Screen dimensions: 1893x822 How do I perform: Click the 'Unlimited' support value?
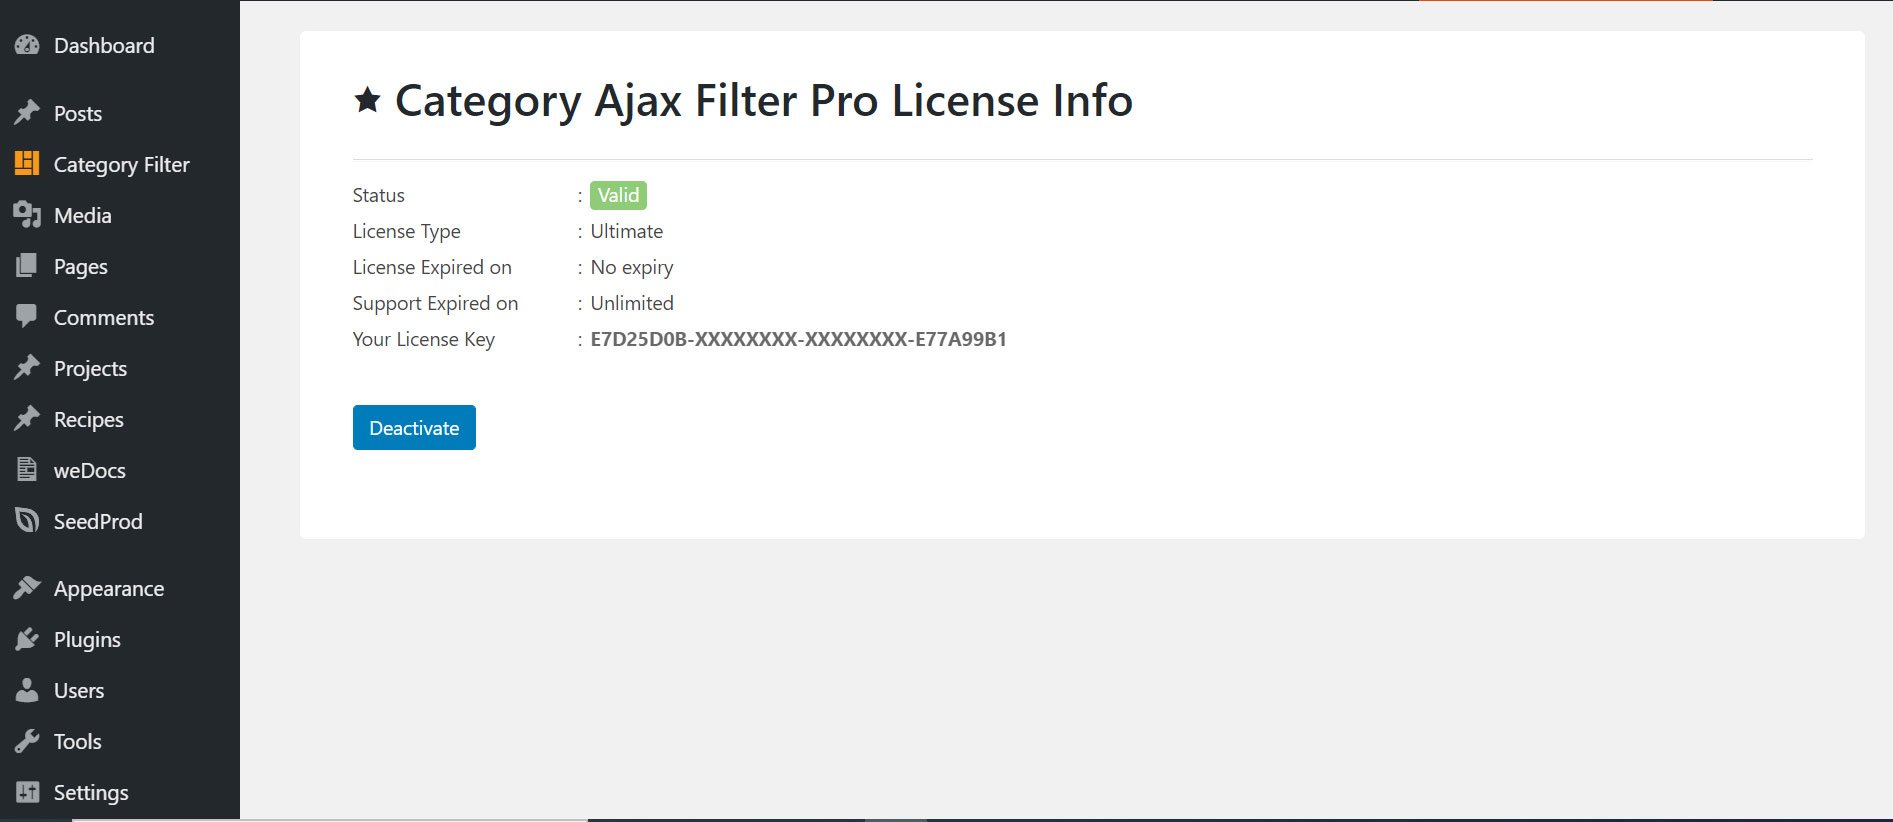coord(632,303)
